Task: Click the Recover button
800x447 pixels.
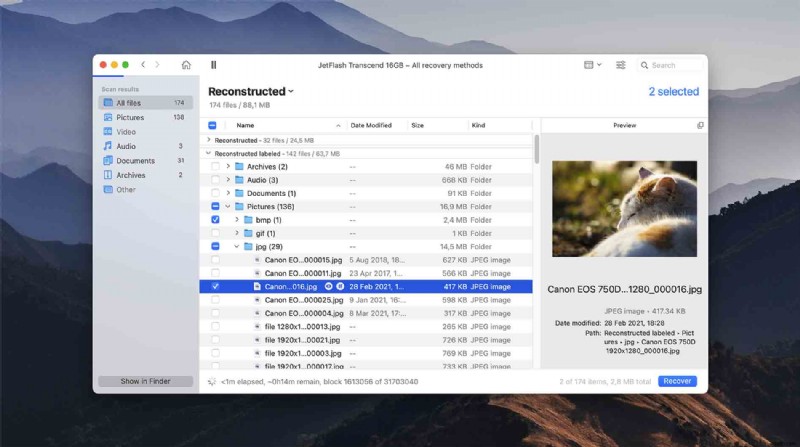Action: pyautogui.click(x=677, y=381)
